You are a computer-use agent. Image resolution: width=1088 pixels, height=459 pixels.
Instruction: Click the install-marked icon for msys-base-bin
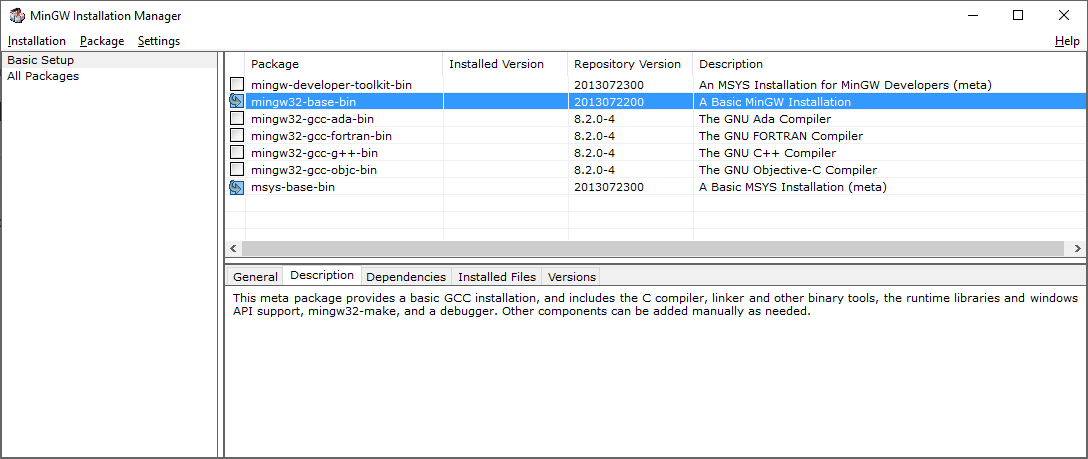point(237,187)
